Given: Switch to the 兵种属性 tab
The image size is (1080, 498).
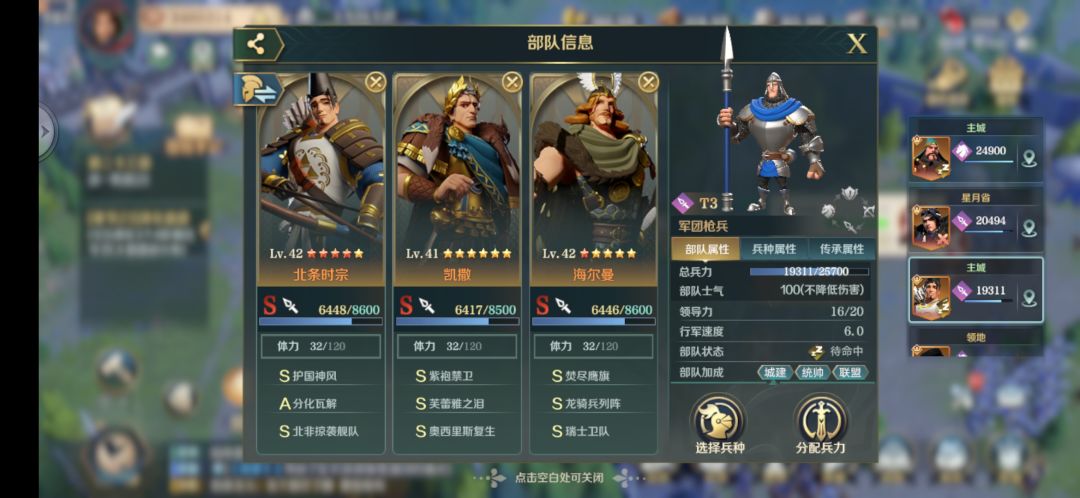Looking at the screenshot, I should [x=773, y=249].
